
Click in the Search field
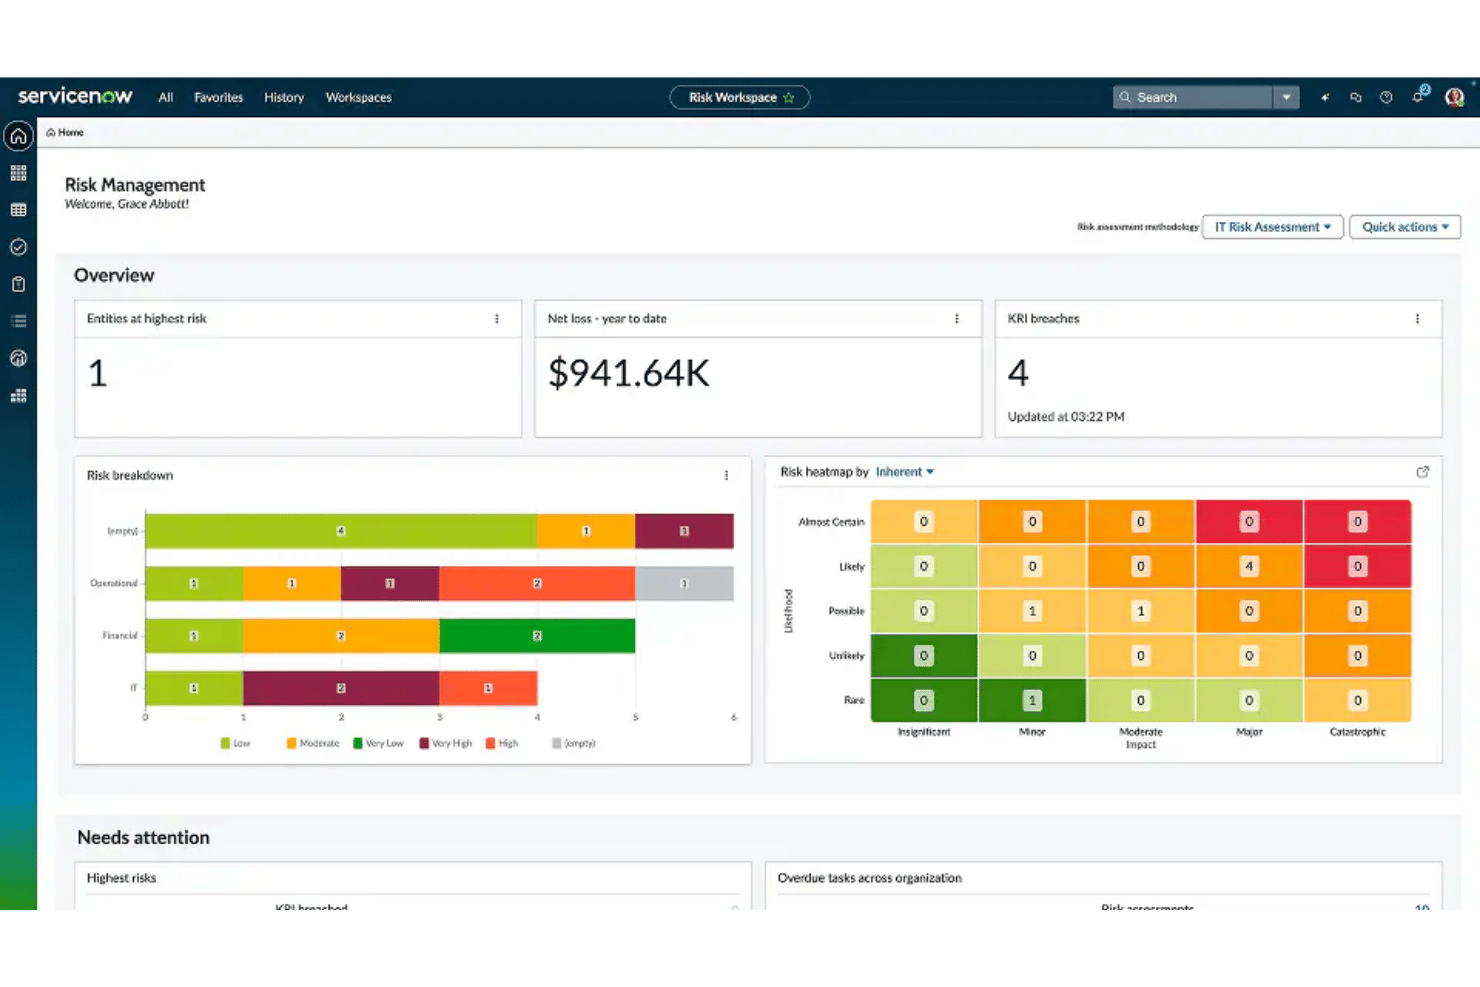tap(1193, 97)
